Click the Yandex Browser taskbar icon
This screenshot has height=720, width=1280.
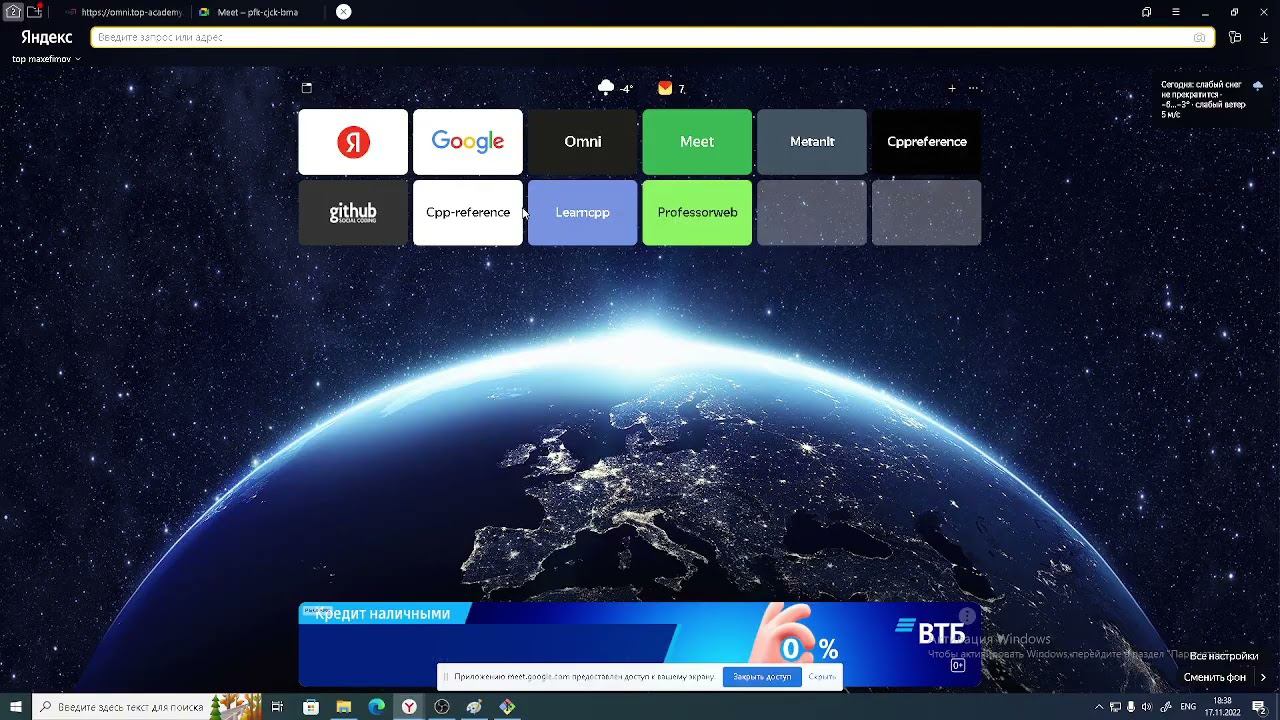(x=410, y=707)
